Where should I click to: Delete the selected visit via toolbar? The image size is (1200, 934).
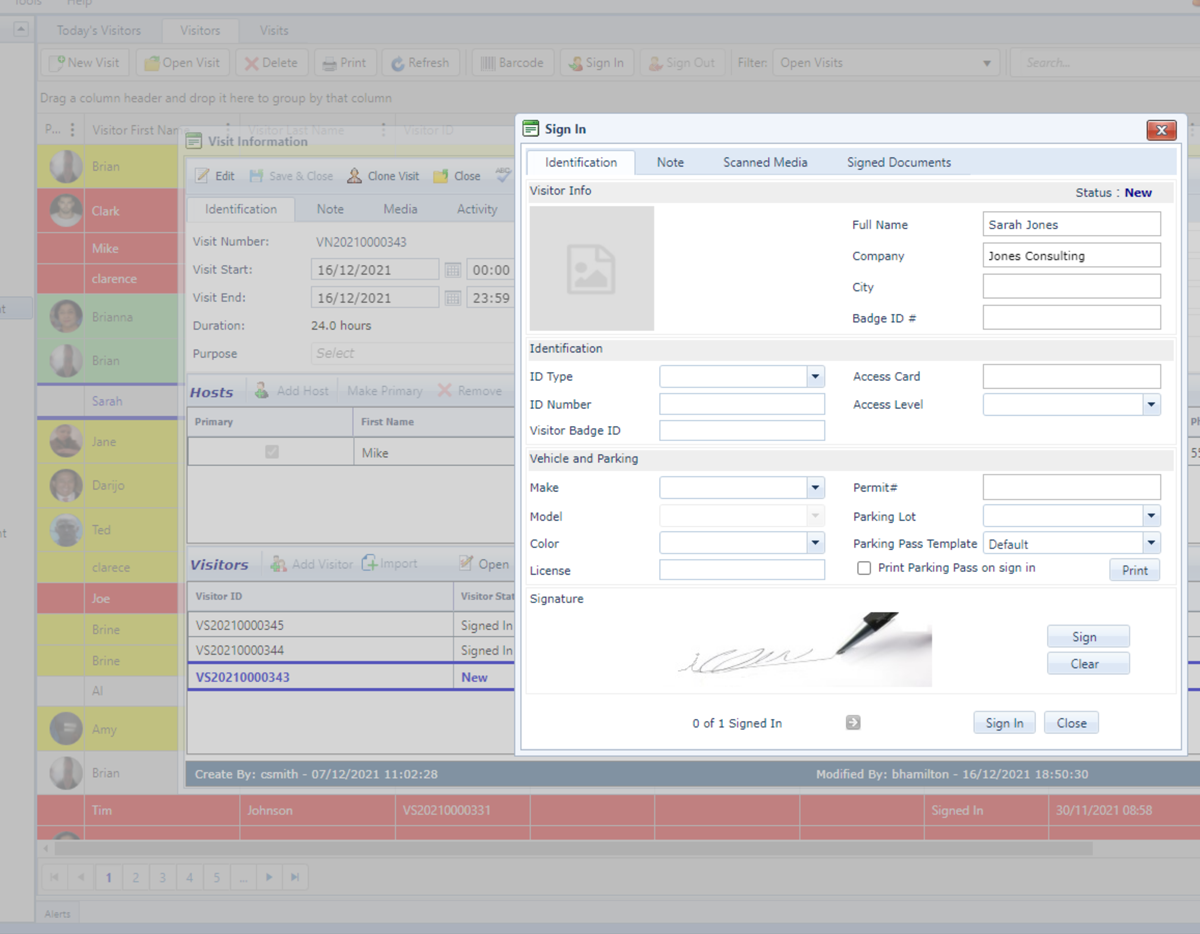pos(270,63)
